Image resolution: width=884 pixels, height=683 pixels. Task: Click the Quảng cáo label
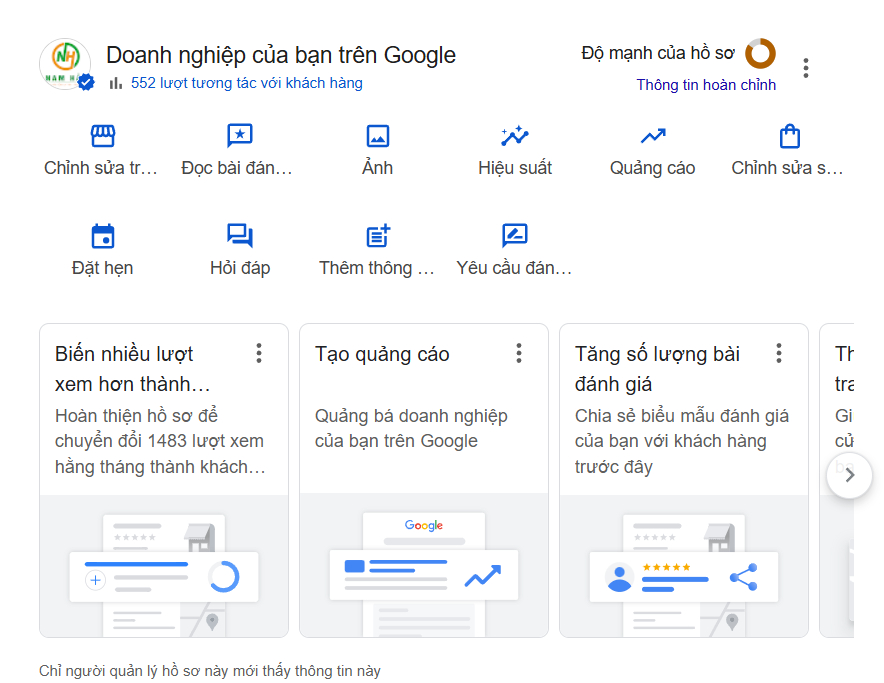click(652, 168)
